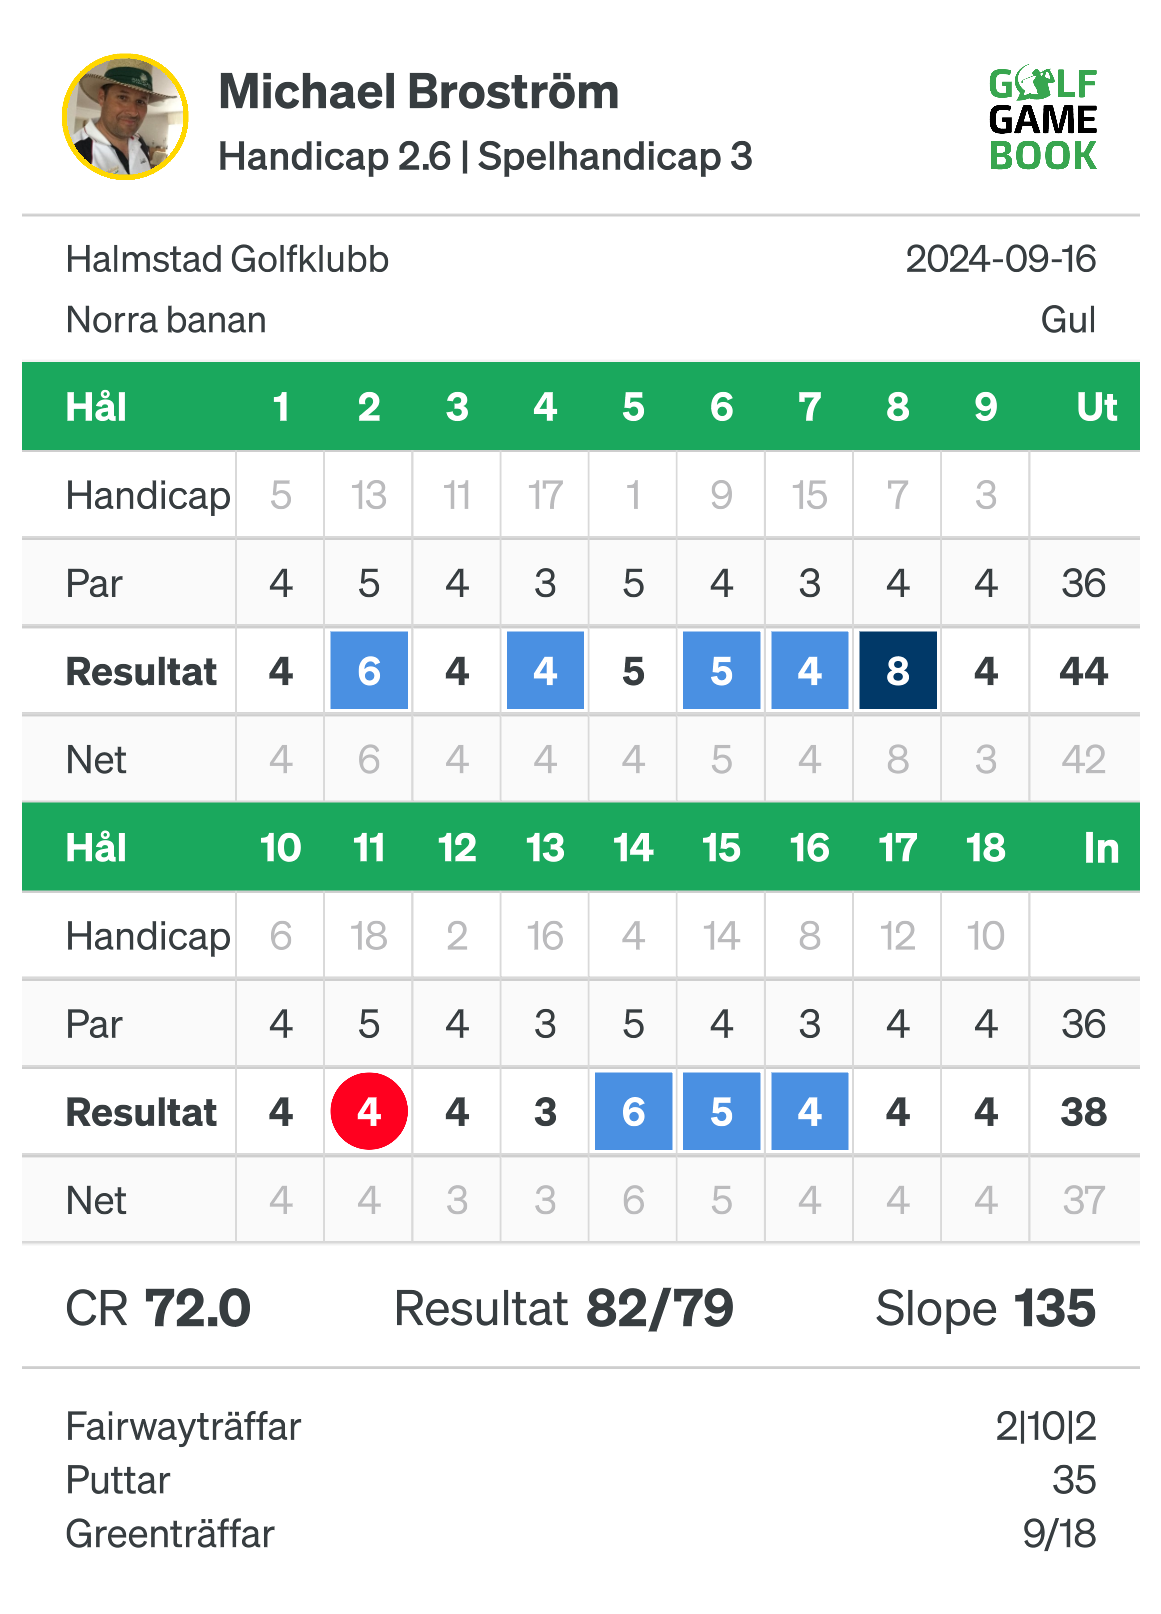1161x1614 pixels.
Task: Tap the blue bogey score on hole 2
Action: [369, 670]
